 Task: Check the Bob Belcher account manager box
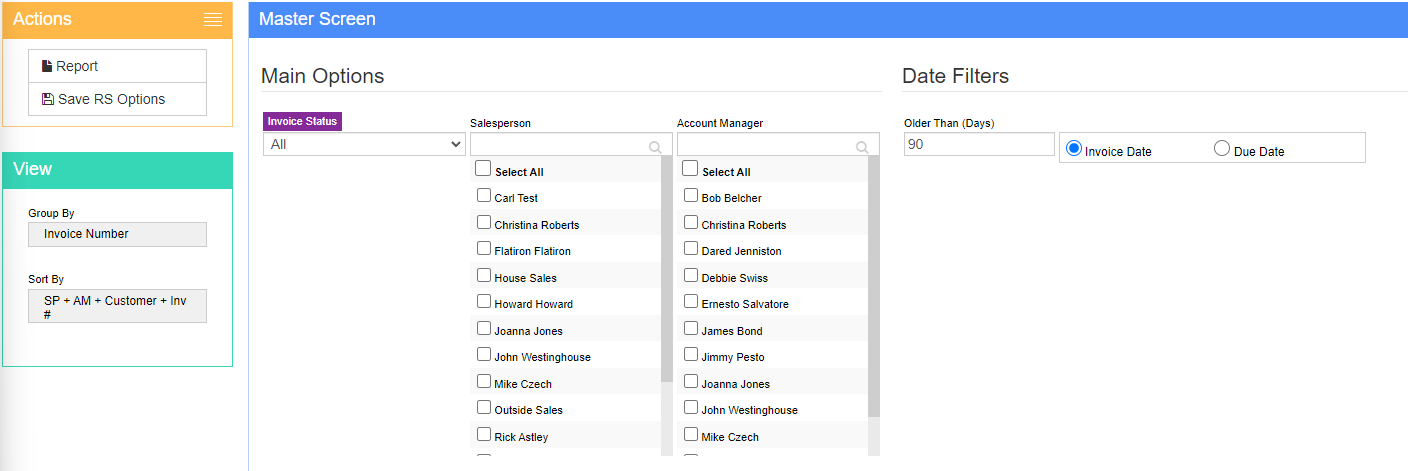[x=691, y=195]
